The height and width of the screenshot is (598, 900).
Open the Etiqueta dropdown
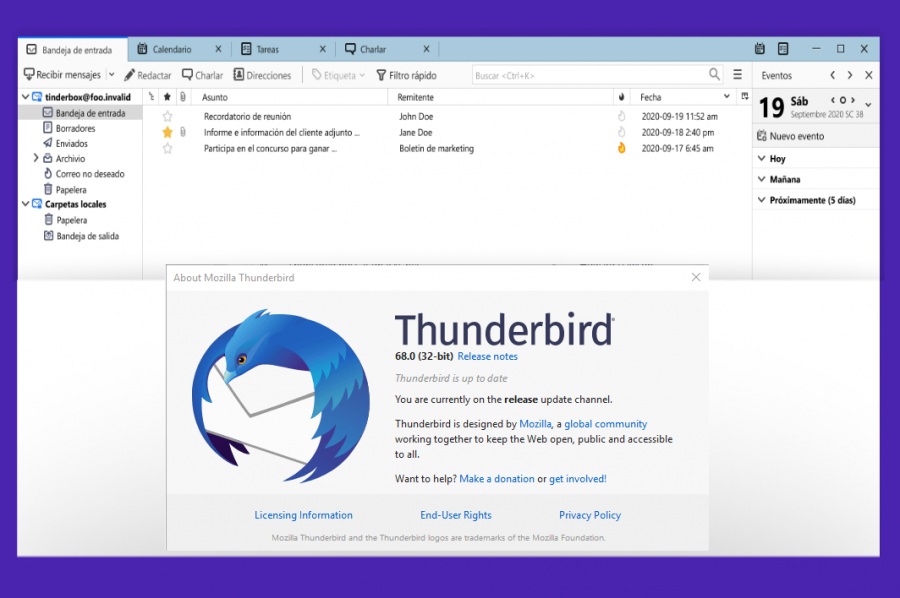(x=338, y=75)
